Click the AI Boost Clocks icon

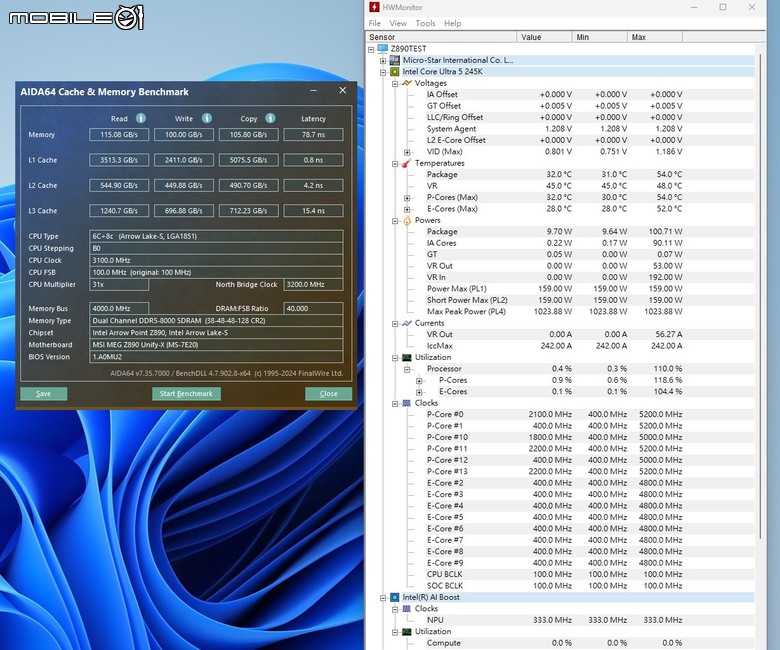(407, 609)
